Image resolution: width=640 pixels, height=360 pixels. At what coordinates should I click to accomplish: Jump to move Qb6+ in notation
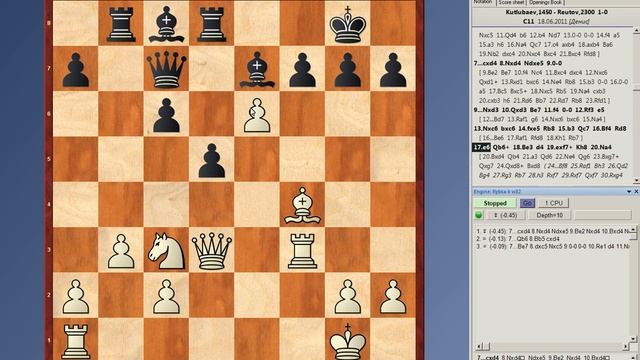pyautogui.click(x=502, y=147)
